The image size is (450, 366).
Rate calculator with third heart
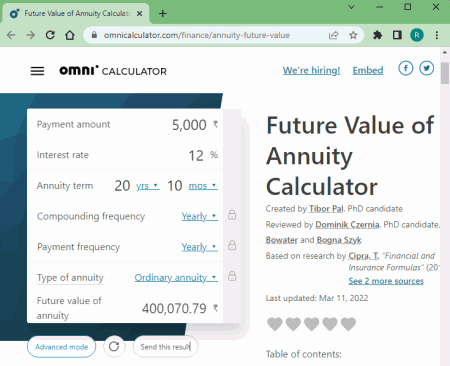(x=312, y=324)
